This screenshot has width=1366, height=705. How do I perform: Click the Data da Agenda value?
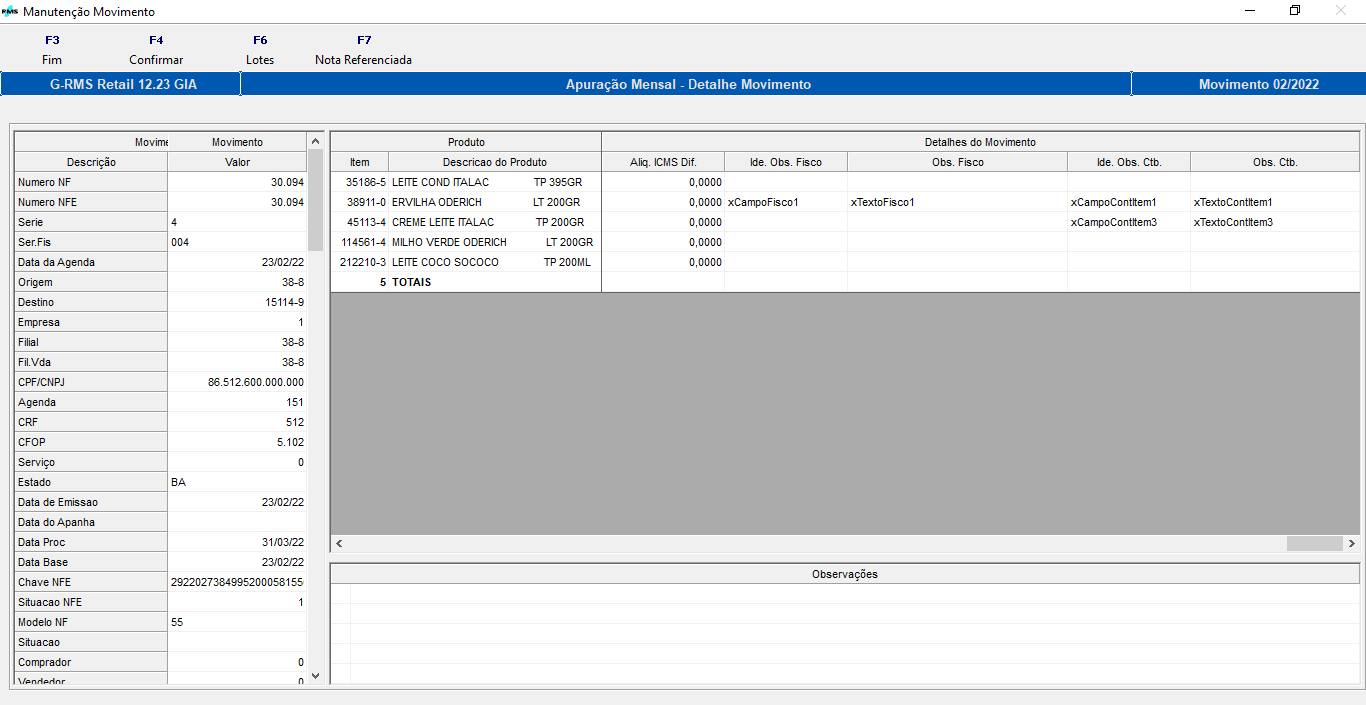point(237,262)
